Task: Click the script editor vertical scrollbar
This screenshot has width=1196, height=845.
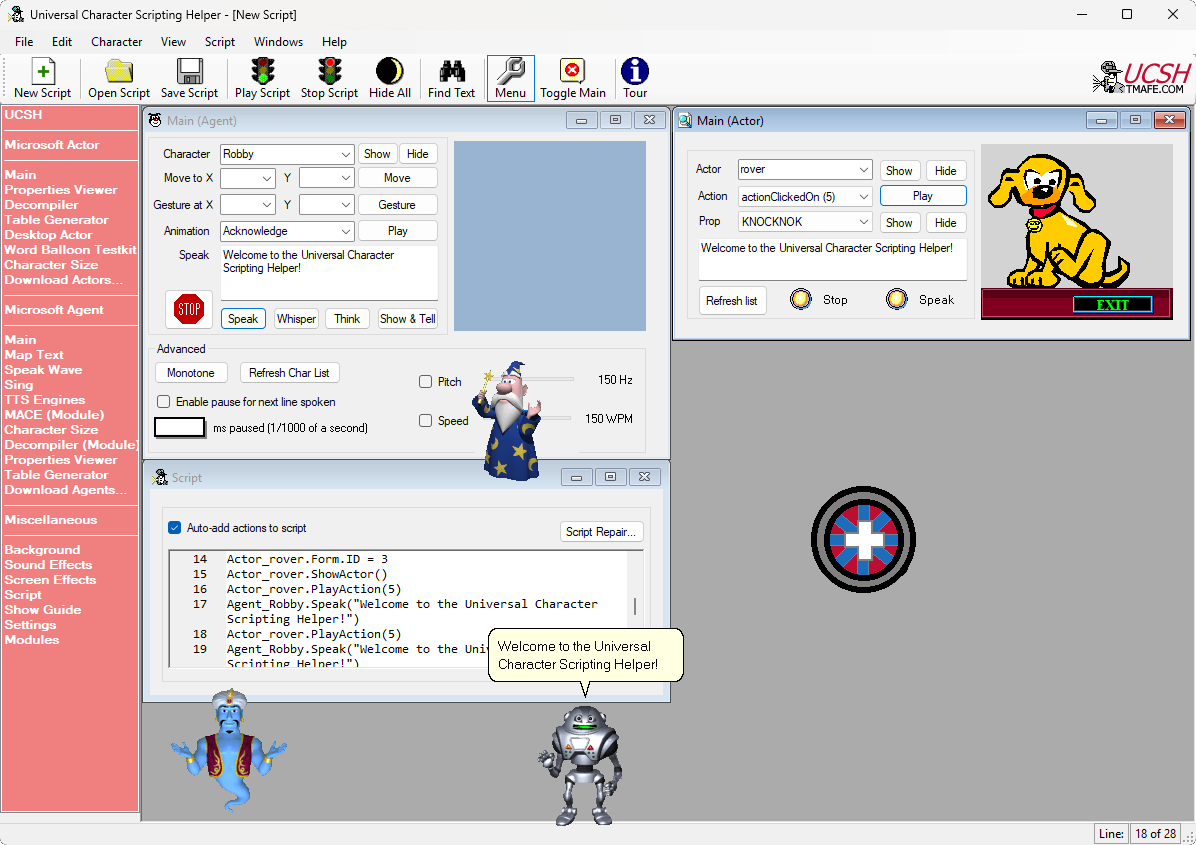Action: tap(635, 607)
